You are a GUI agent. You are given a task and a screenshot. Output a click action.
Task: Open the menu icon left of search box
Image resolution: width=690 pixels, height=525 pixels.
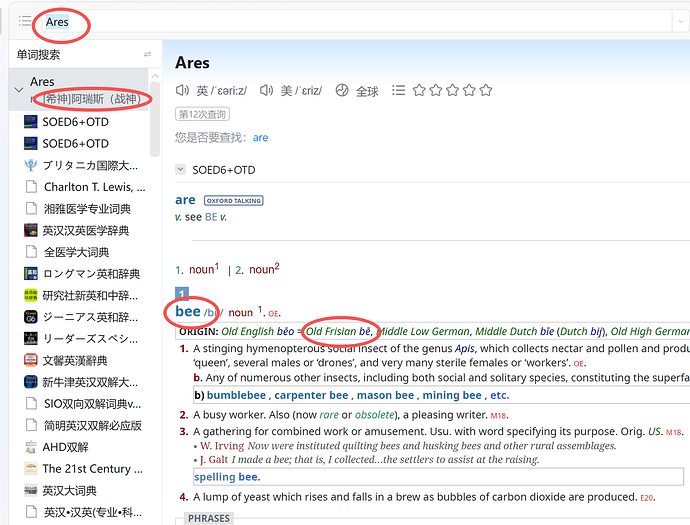(25, 21)
